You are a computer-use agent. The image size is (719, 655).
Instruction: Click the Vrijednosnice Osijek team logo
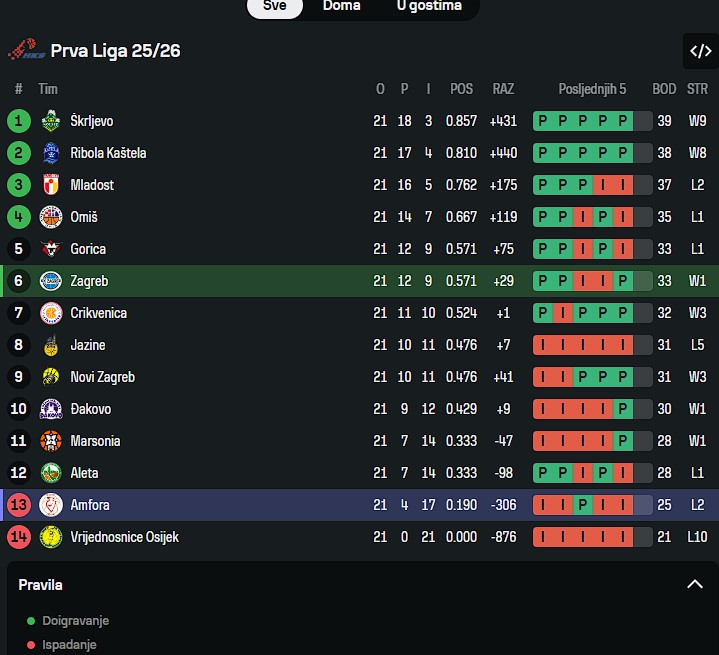click(50, 537)
